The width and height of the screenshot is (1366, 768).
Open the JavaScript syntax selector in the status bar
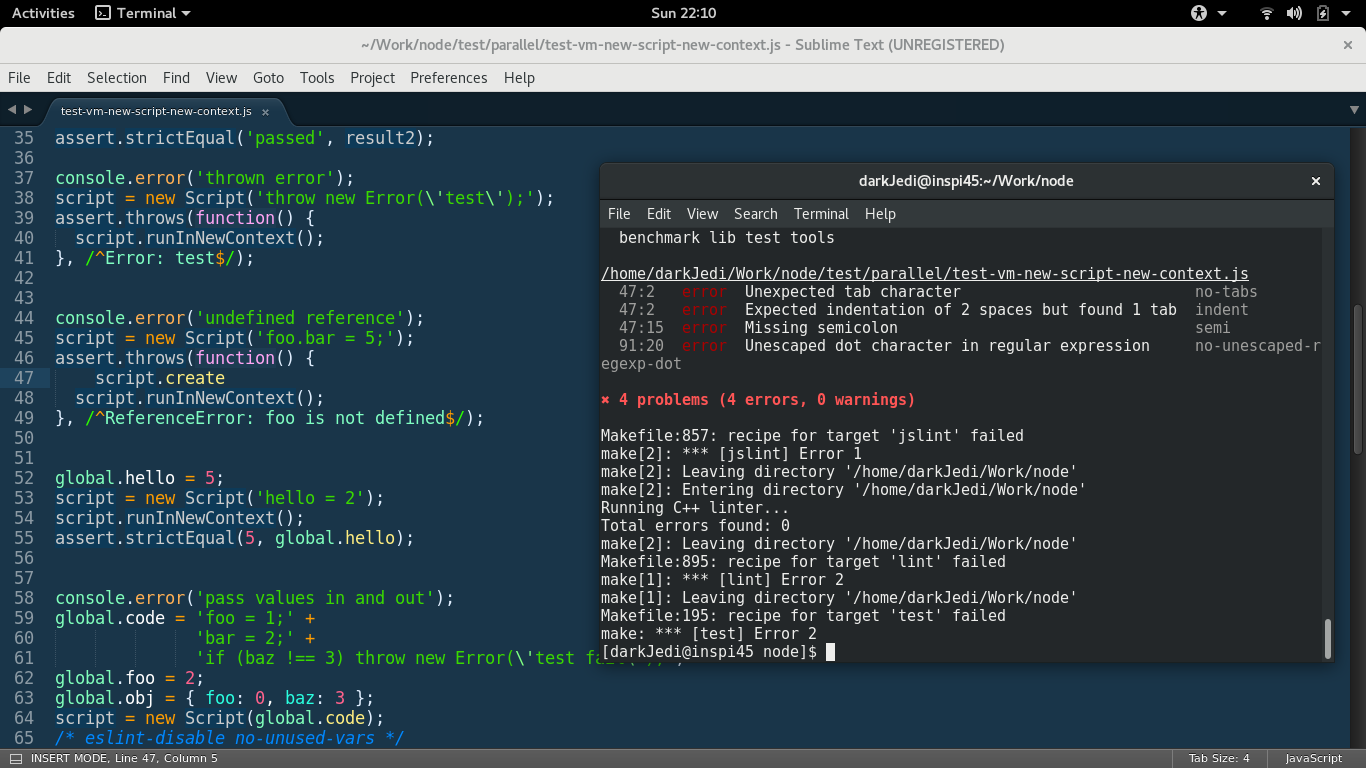pyautogui.click(x=1312, y=758)
